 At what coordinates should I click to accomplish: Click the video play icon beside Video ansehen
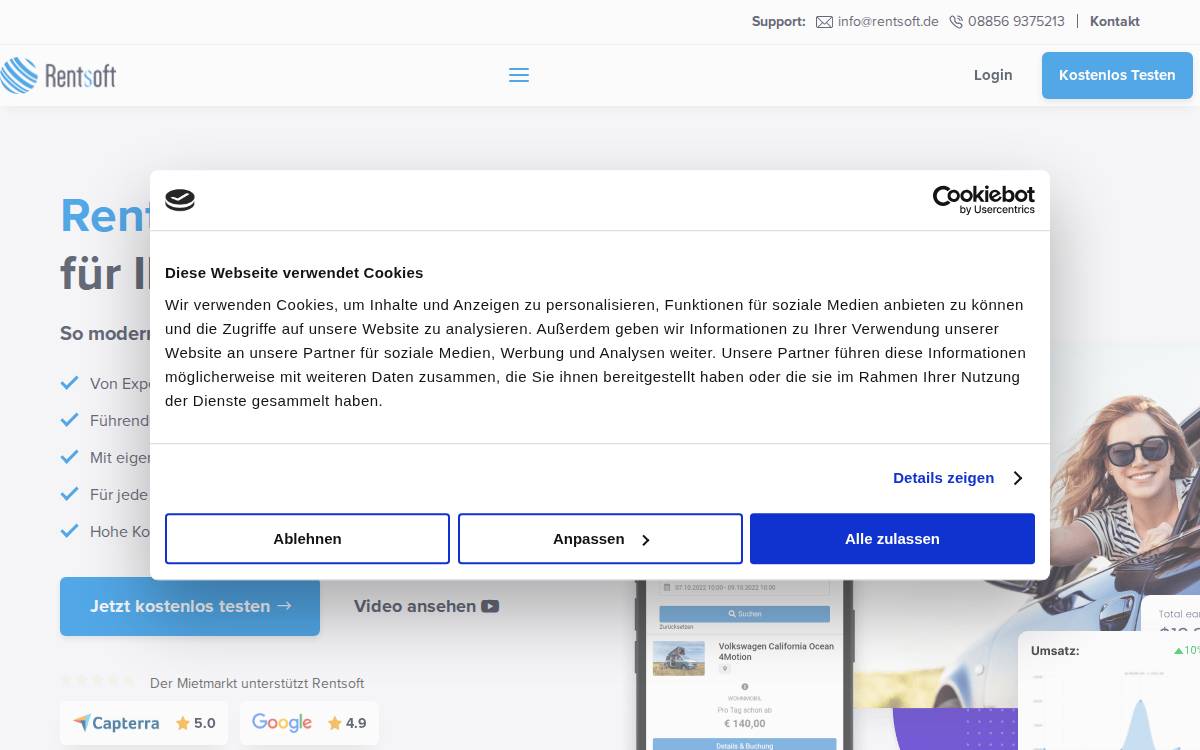(x=490, y=606)
